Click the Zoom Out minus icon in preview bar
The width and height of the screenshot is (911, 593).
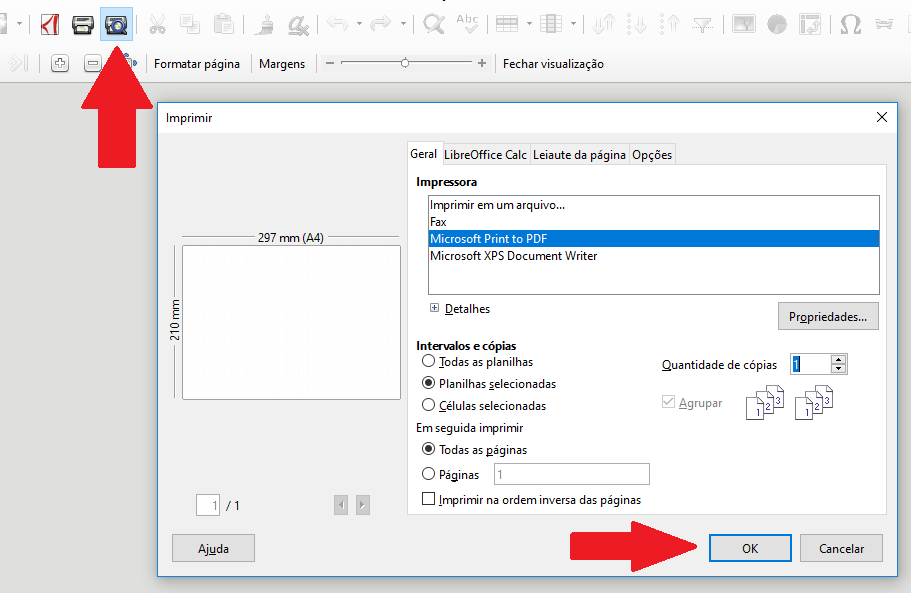pos(92,63)
